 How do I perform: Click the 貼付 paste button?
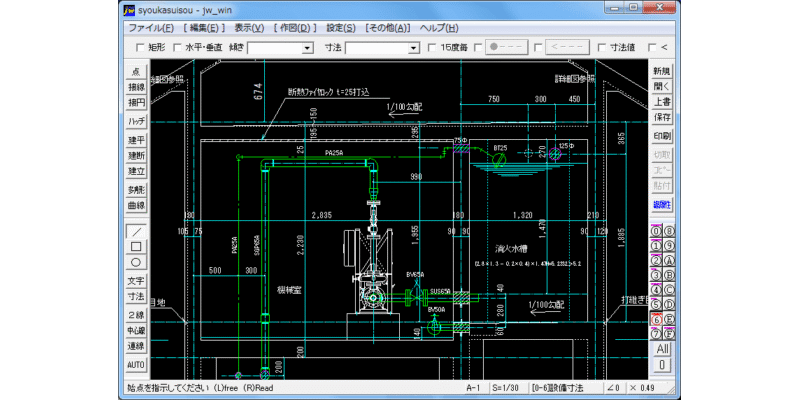[x=662, y=185]
